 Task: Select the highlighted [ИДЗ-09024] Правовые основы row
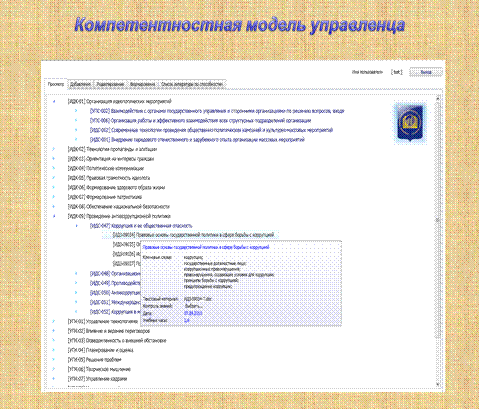[190, 235]
